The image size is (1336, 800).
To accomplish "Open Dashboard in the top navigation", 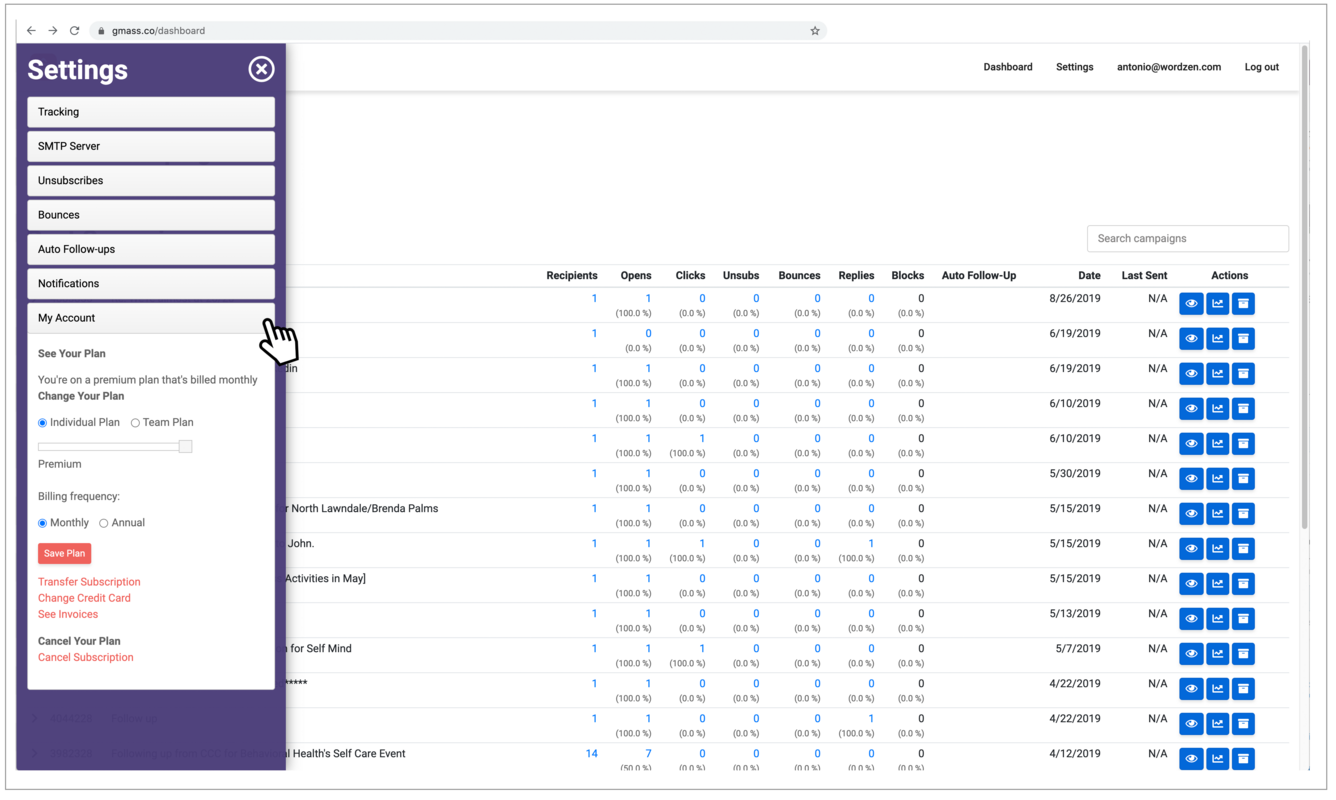I will point(1007,67).
